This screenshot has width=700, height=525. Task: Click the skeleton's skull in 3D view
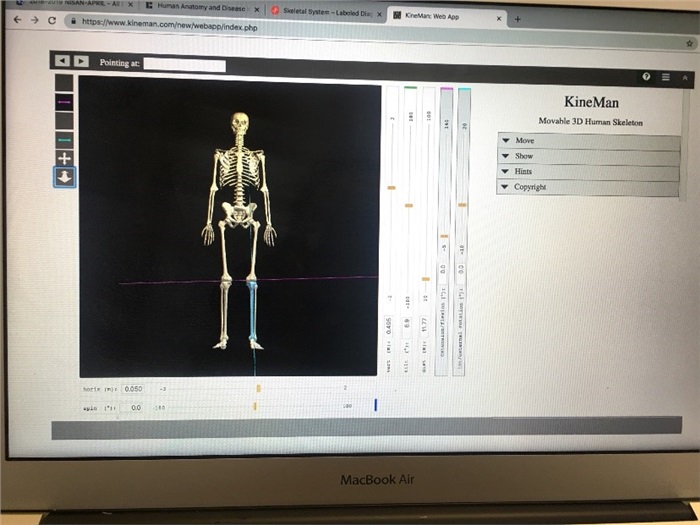pyautogui.click(x=240, y=122)
